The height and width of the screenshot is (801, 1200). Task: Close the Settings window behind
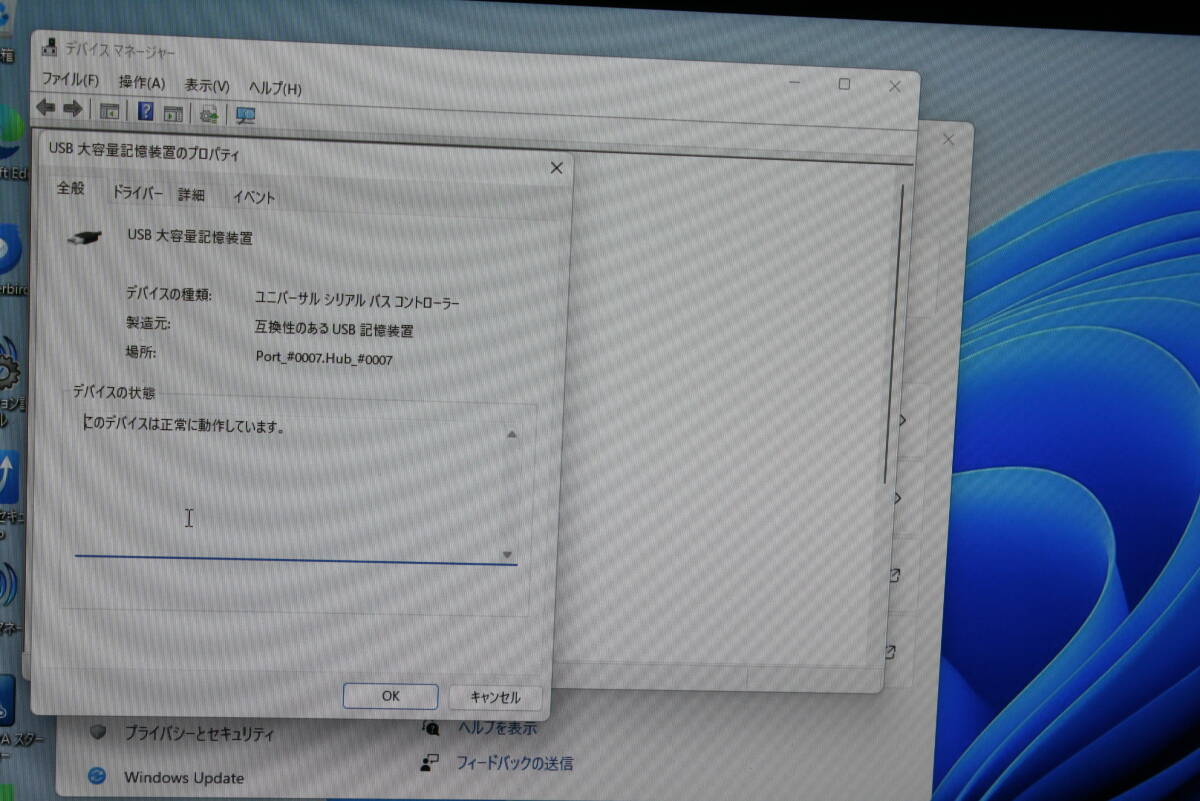pos(948,139)
